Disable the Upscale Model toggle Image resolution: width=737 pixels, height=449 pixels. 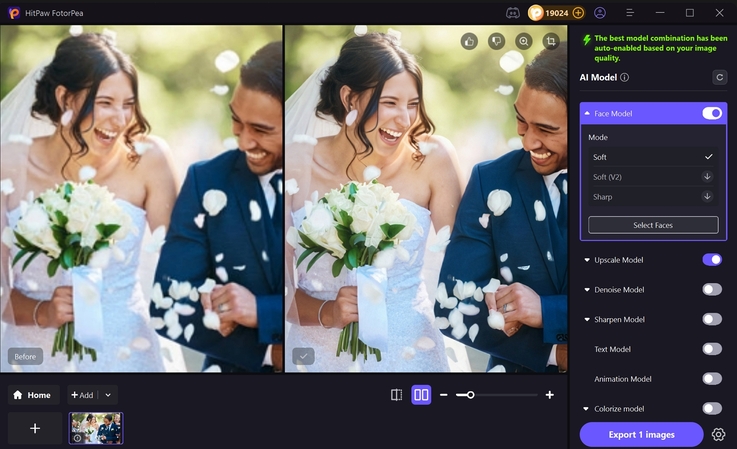coord(712,260)
